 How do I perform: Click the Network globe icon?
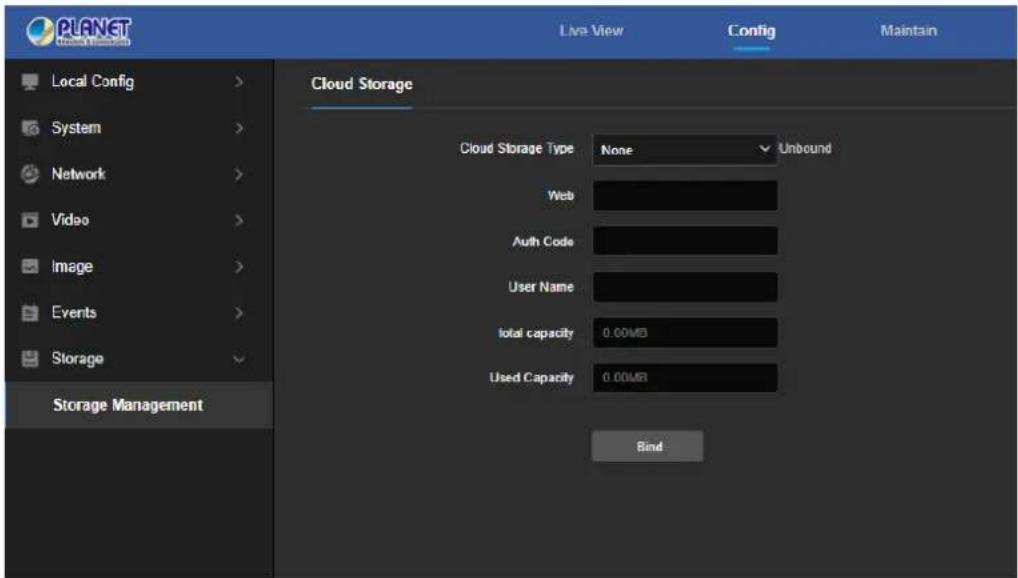tap(30, 174)
